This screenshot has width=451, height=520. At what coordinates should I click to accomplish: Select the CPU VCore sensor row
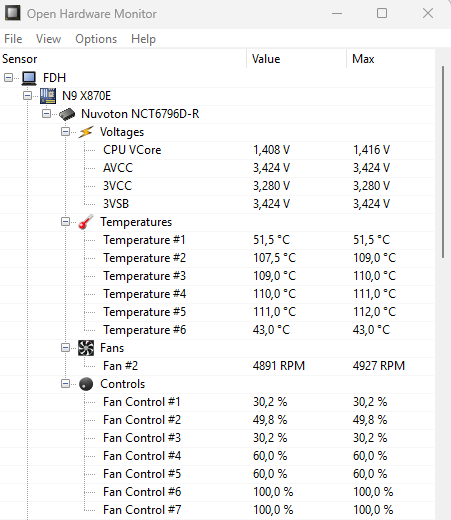pos(217,150)
